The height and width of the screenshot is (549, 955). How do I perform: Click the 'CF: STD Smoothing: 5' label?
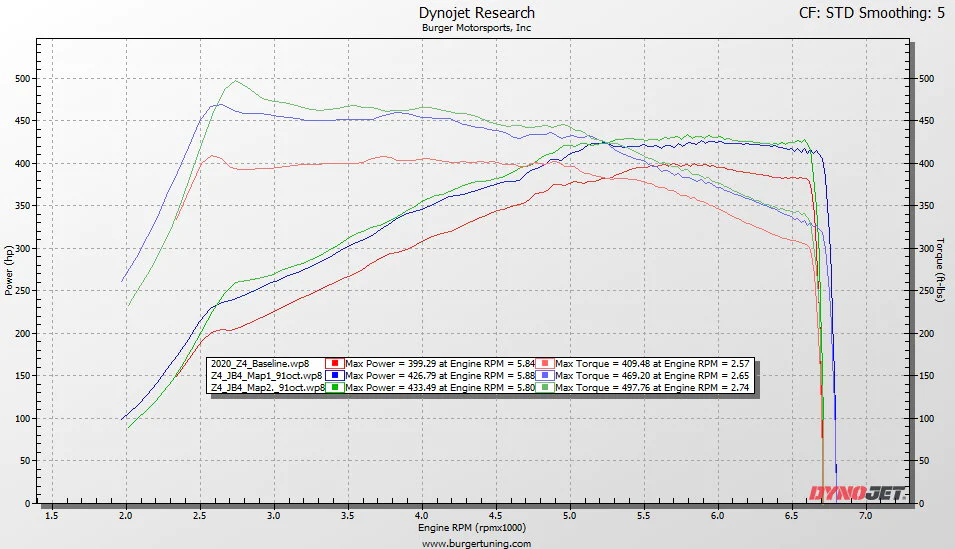[872, 13]
